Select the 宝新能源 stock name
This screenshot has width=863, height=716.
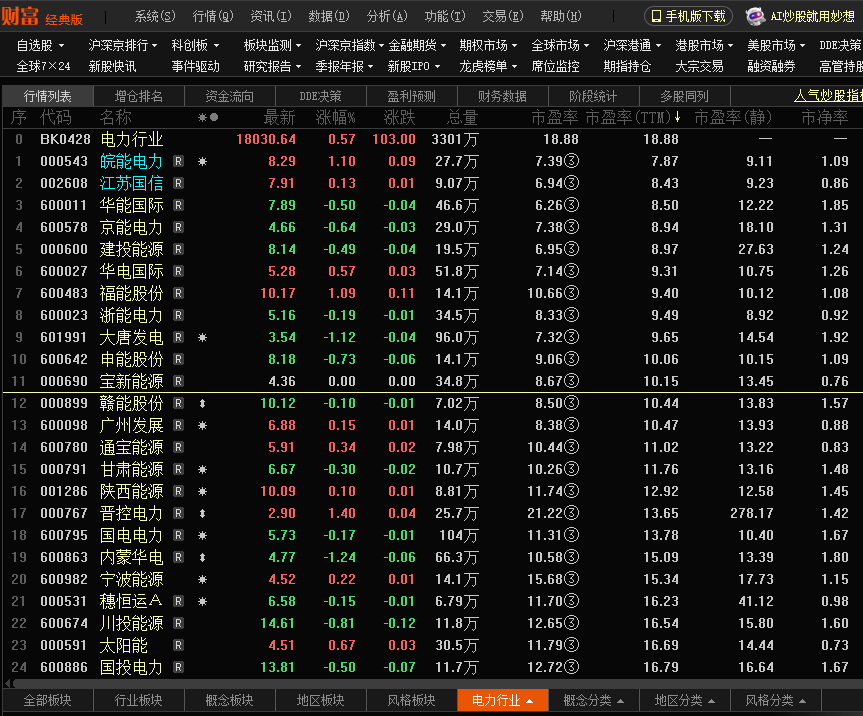click(132, 381)
